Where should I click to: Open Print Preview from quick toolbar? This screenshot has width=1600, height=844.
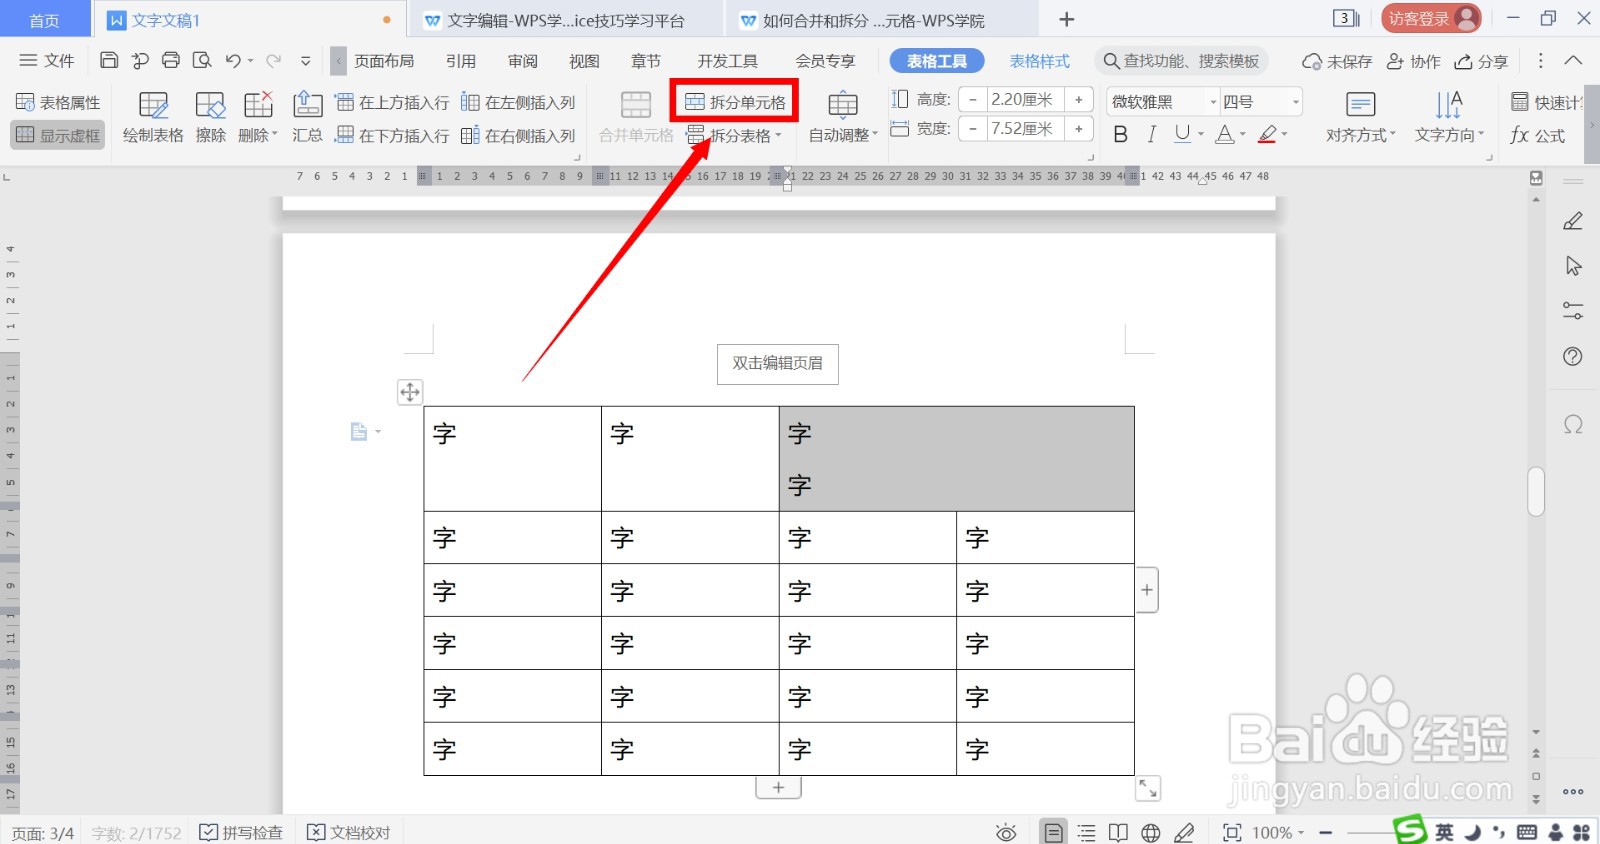click(x=202, y=60)
